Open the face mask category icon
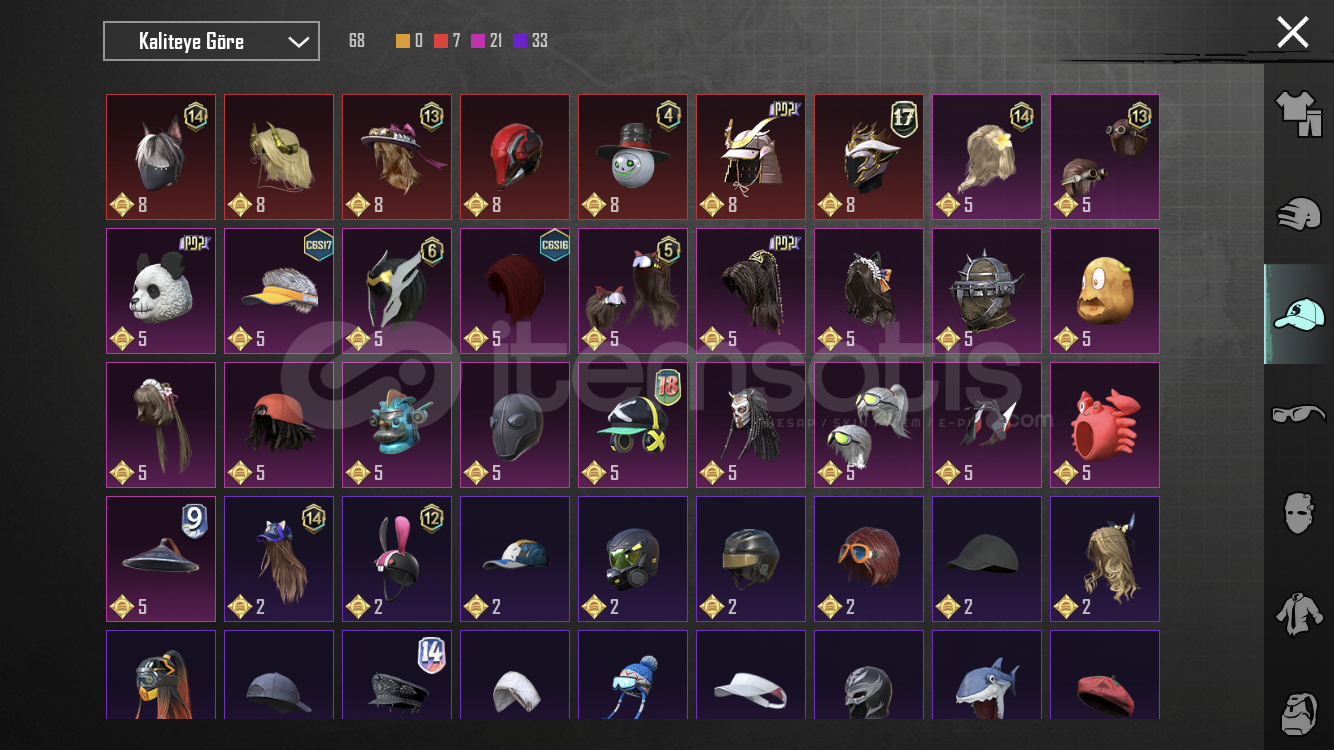This screenshot has height=750, width=1334. point(1298,513)
